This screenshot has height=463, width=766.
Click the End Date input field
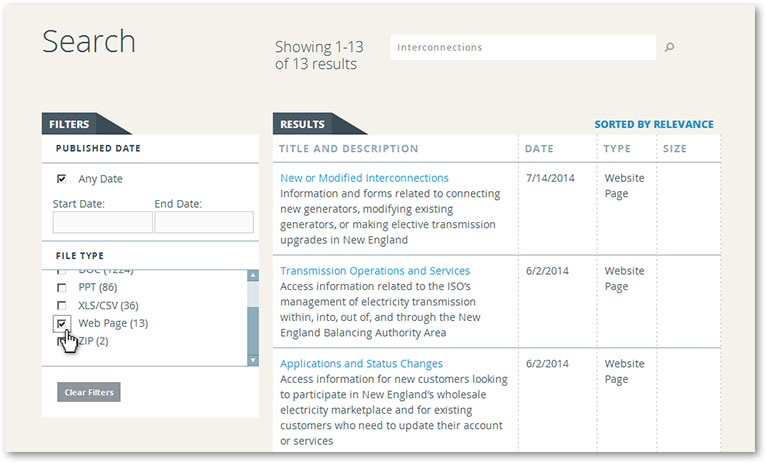tap(203, 222)
